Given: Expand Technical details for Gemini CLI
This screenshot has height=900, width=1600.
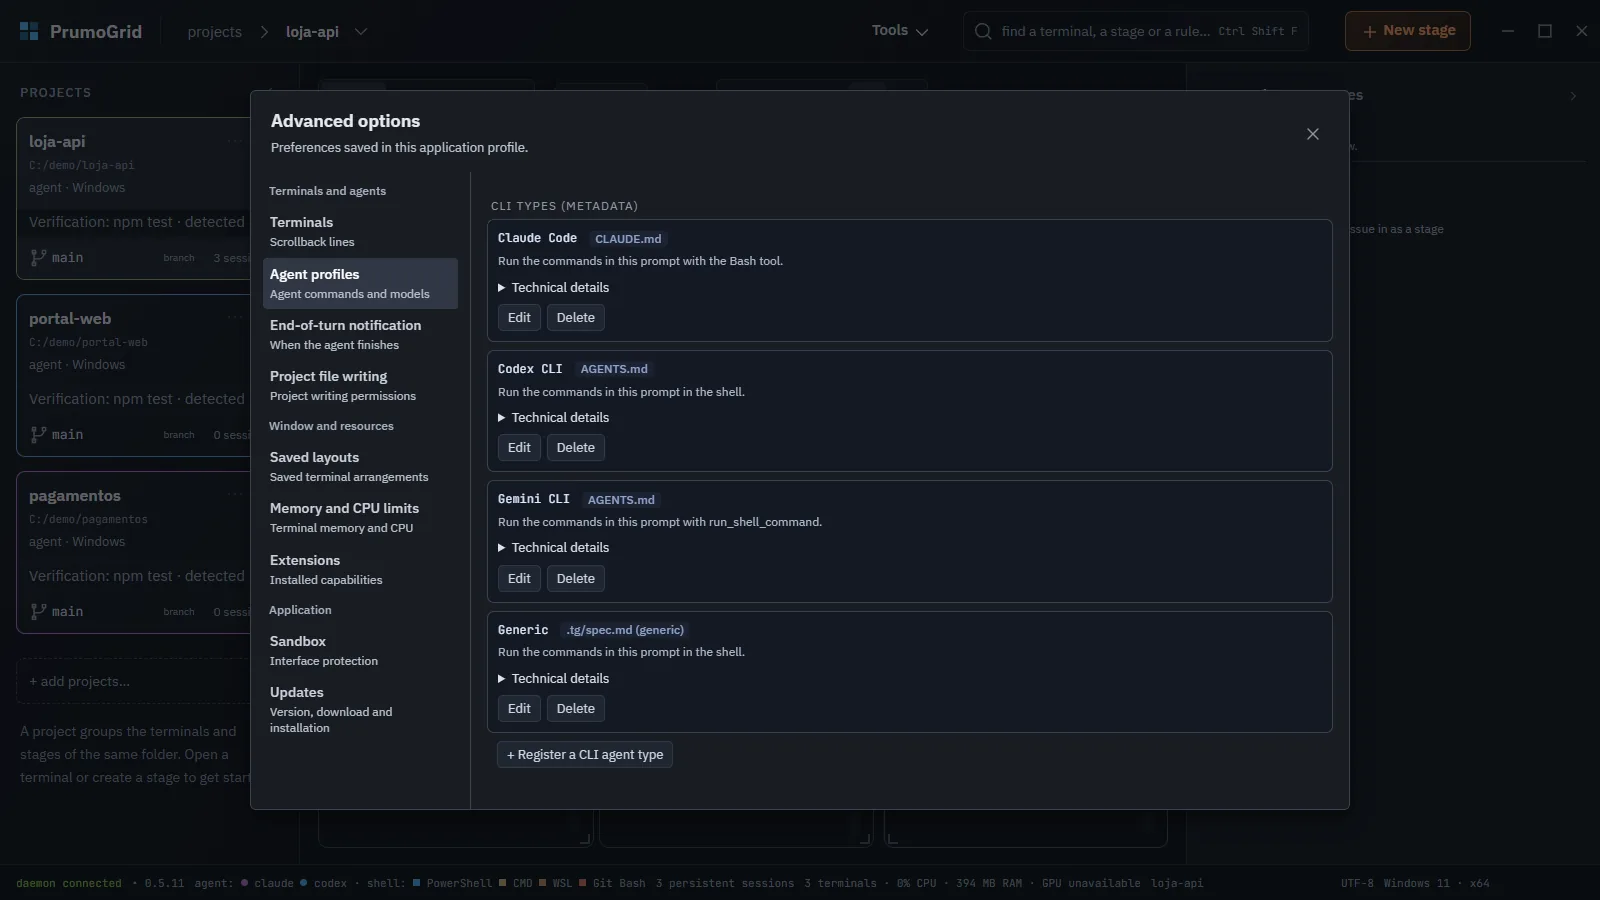Looking at the screenshot, I should click(554, 547).
